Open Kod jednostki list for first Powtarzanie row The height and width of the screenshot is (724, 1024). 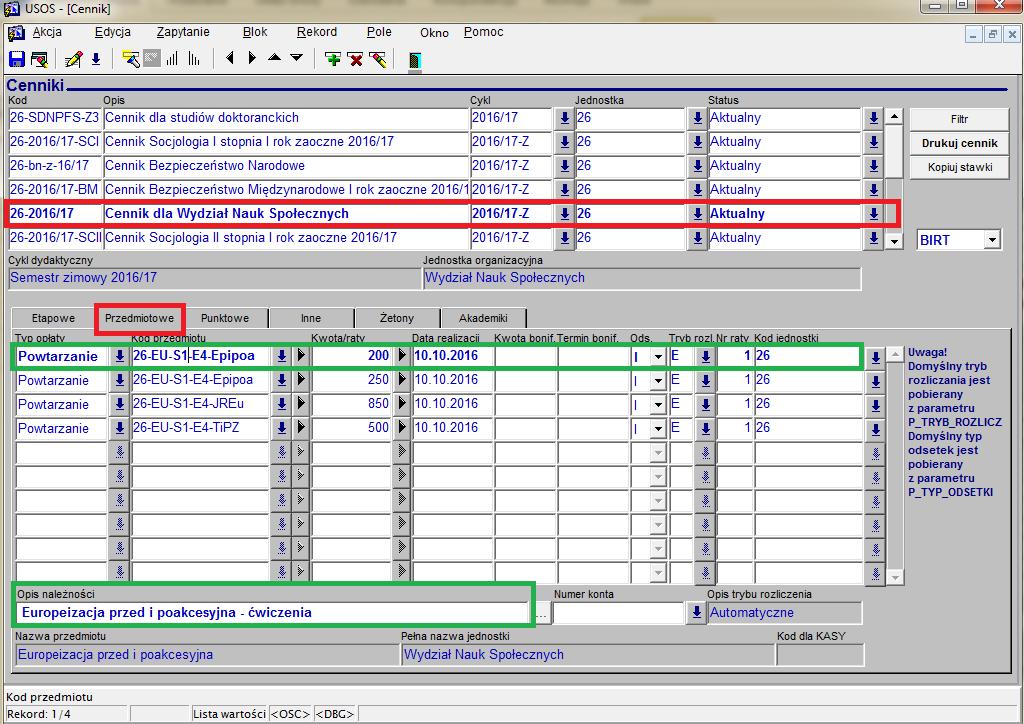[x=876, y=357]
